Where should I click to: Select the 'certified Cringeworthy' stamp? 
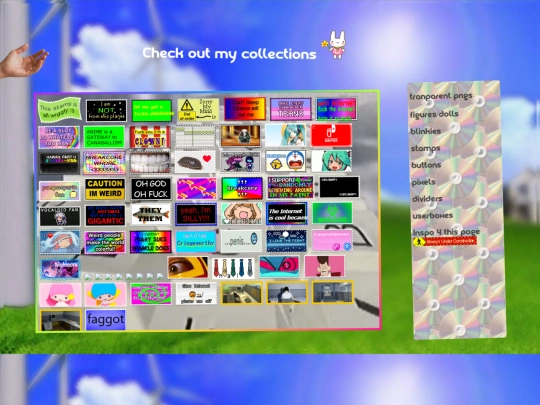[x=196, y=242]
